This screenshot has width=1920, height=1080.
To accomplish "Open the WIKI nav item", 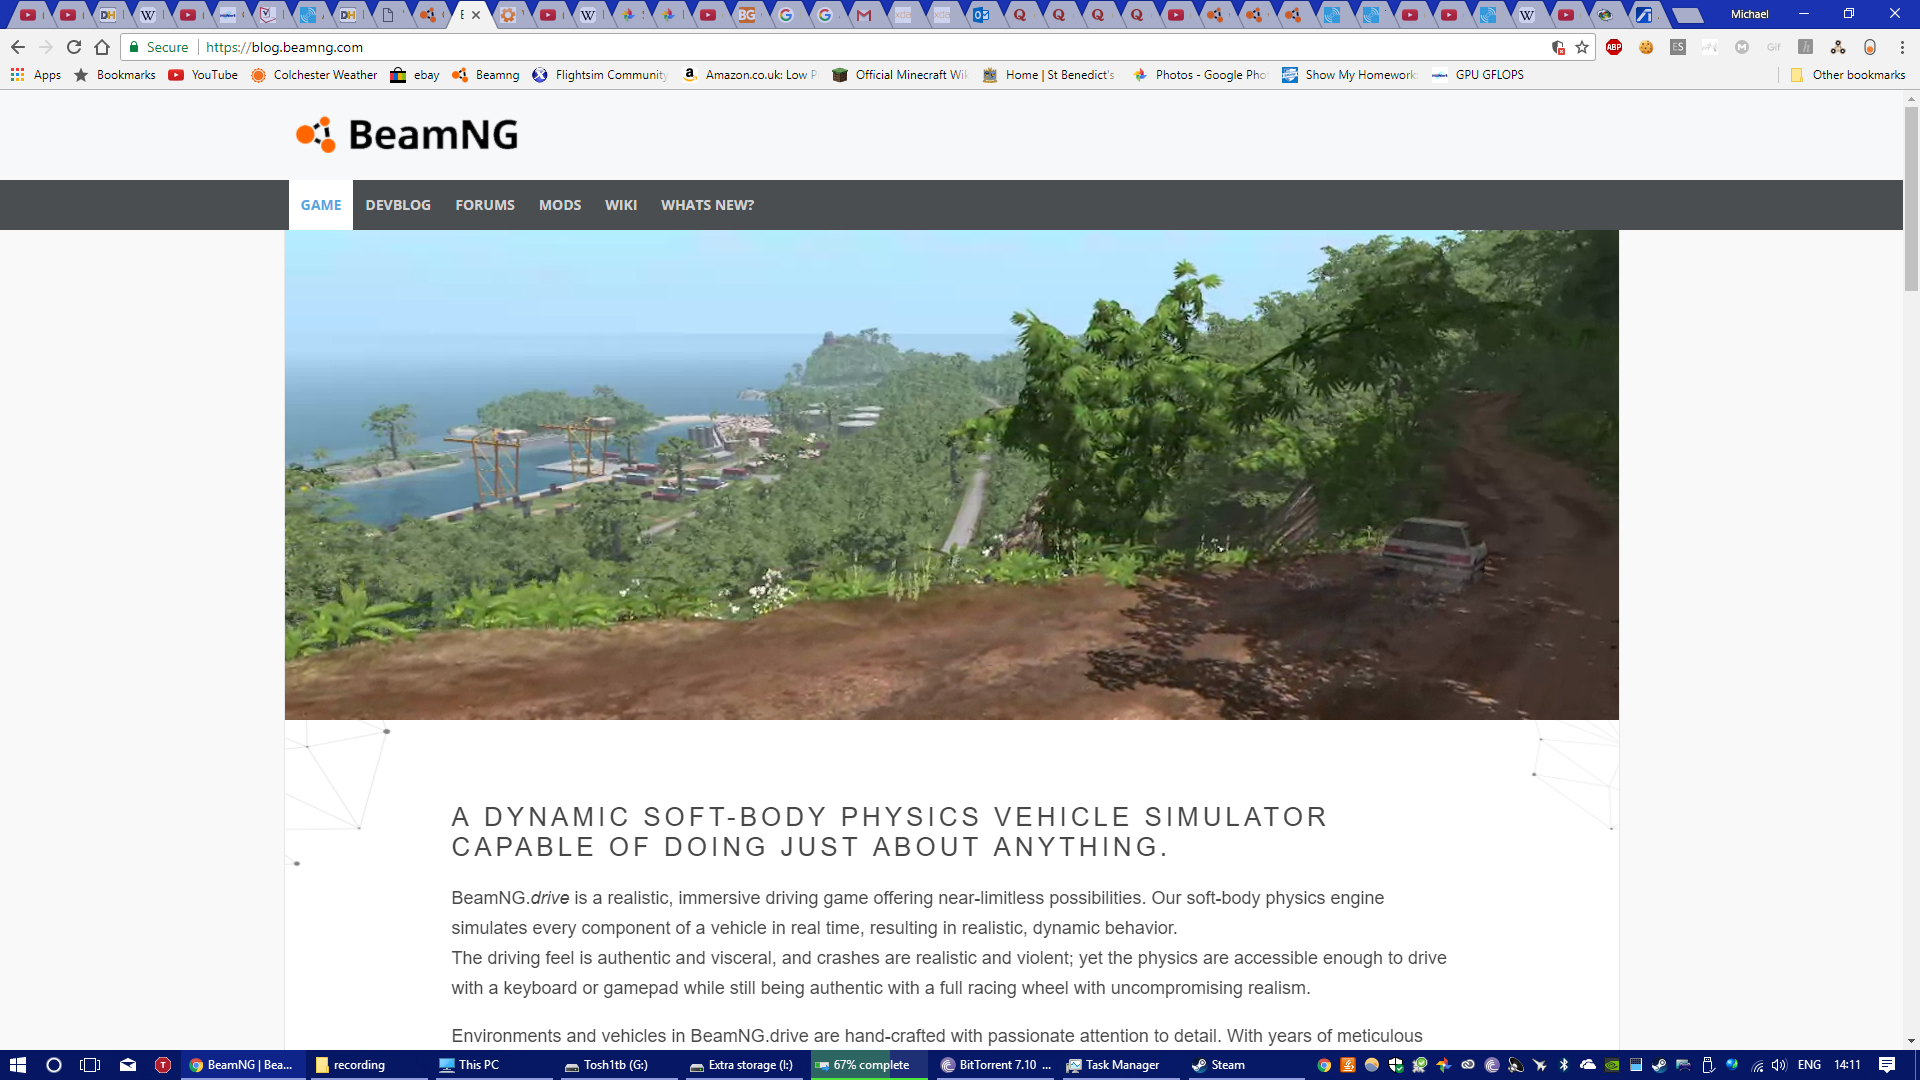I will tap(621, 205).
